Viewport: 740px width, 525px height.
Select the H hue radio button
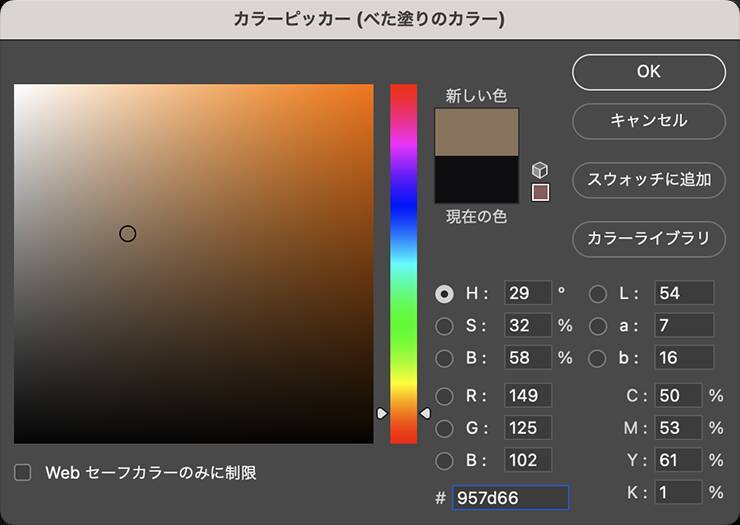(445, 294)
